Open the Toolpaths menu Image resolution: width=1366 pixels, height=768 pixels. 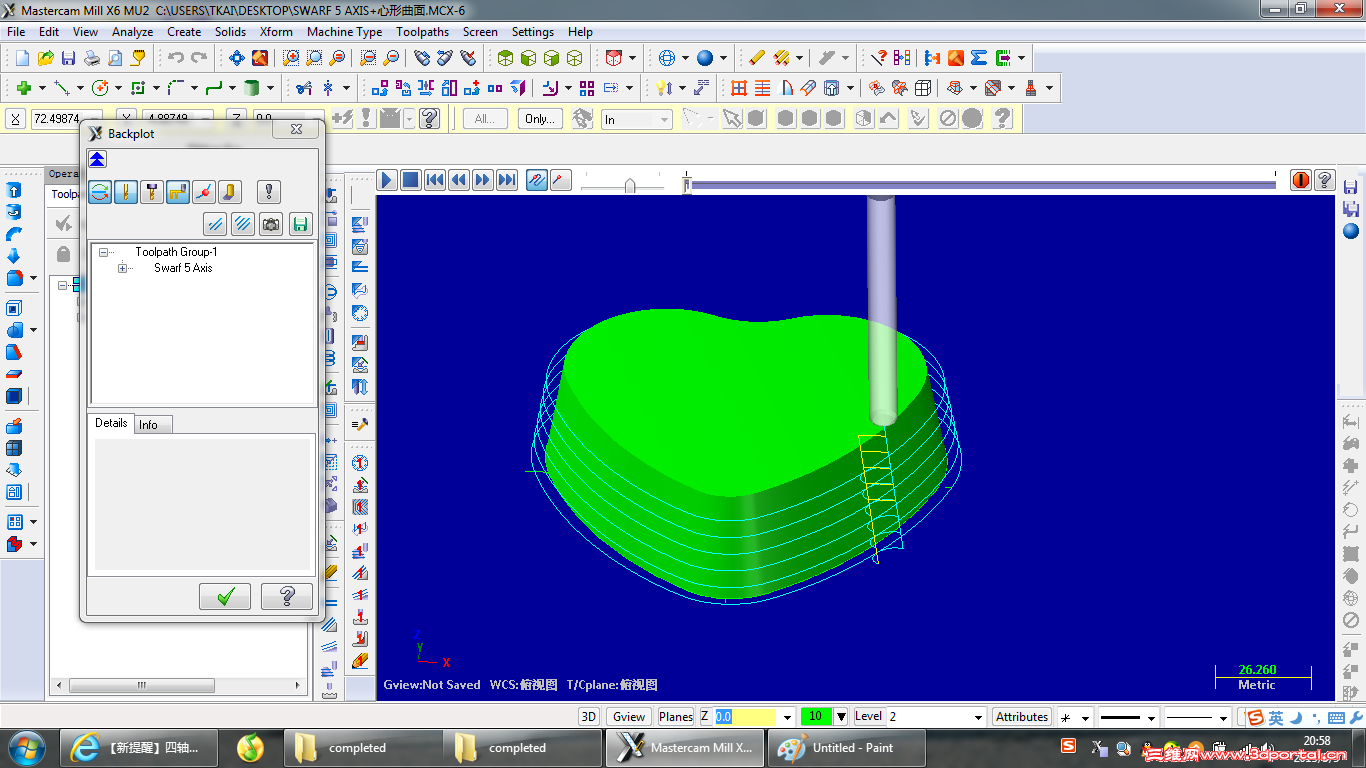click(x=423, y=32)
